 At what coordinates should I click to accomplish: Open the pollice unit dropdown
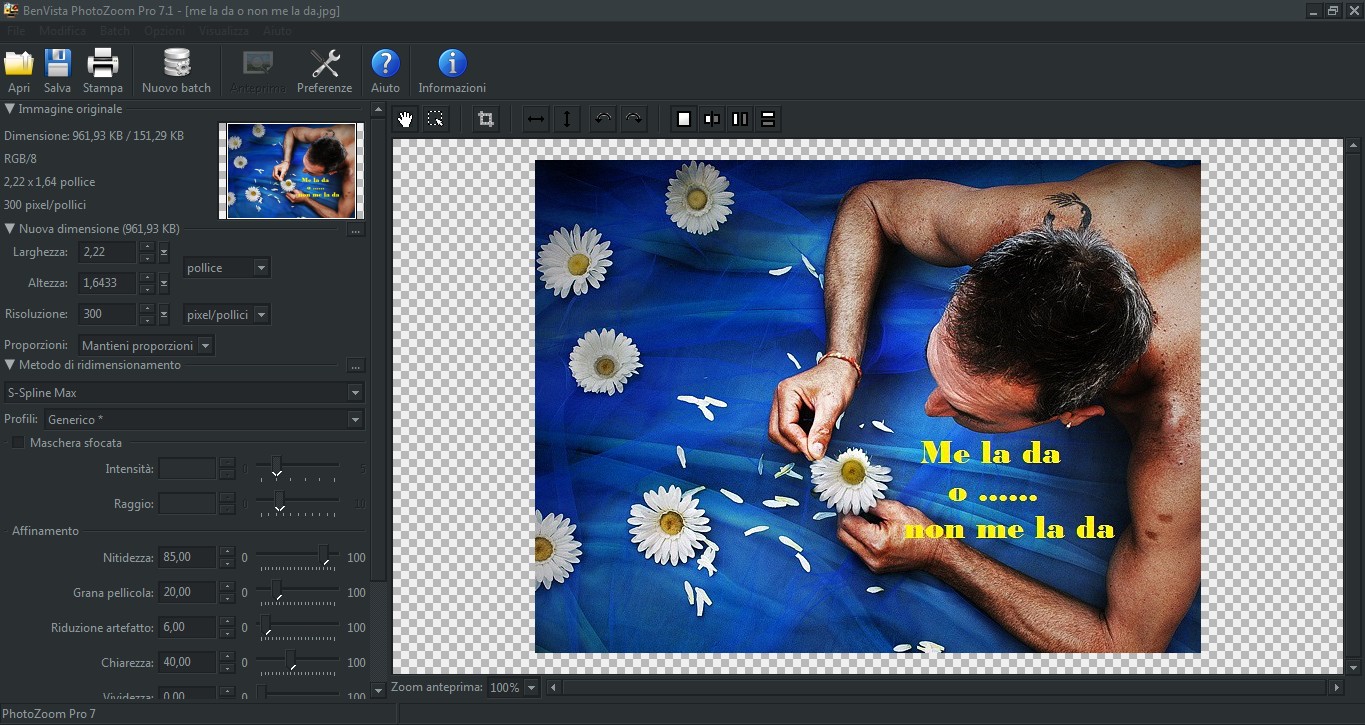(227, 268)
